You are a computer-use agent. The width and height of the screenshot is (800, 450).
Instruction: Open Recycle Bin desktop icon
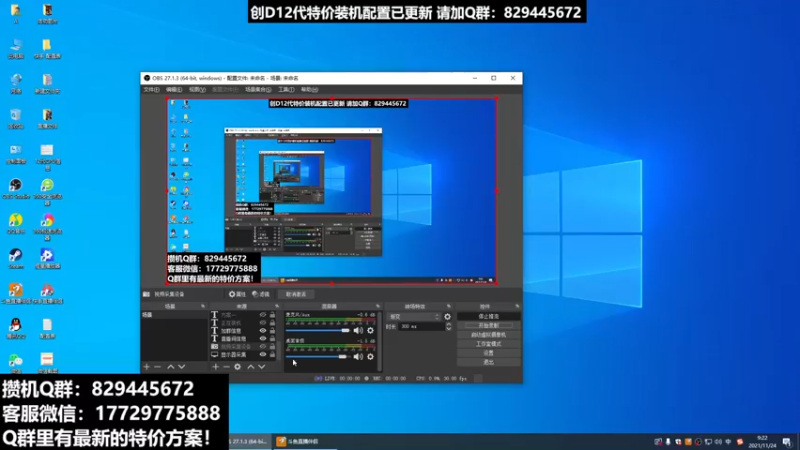16,118
